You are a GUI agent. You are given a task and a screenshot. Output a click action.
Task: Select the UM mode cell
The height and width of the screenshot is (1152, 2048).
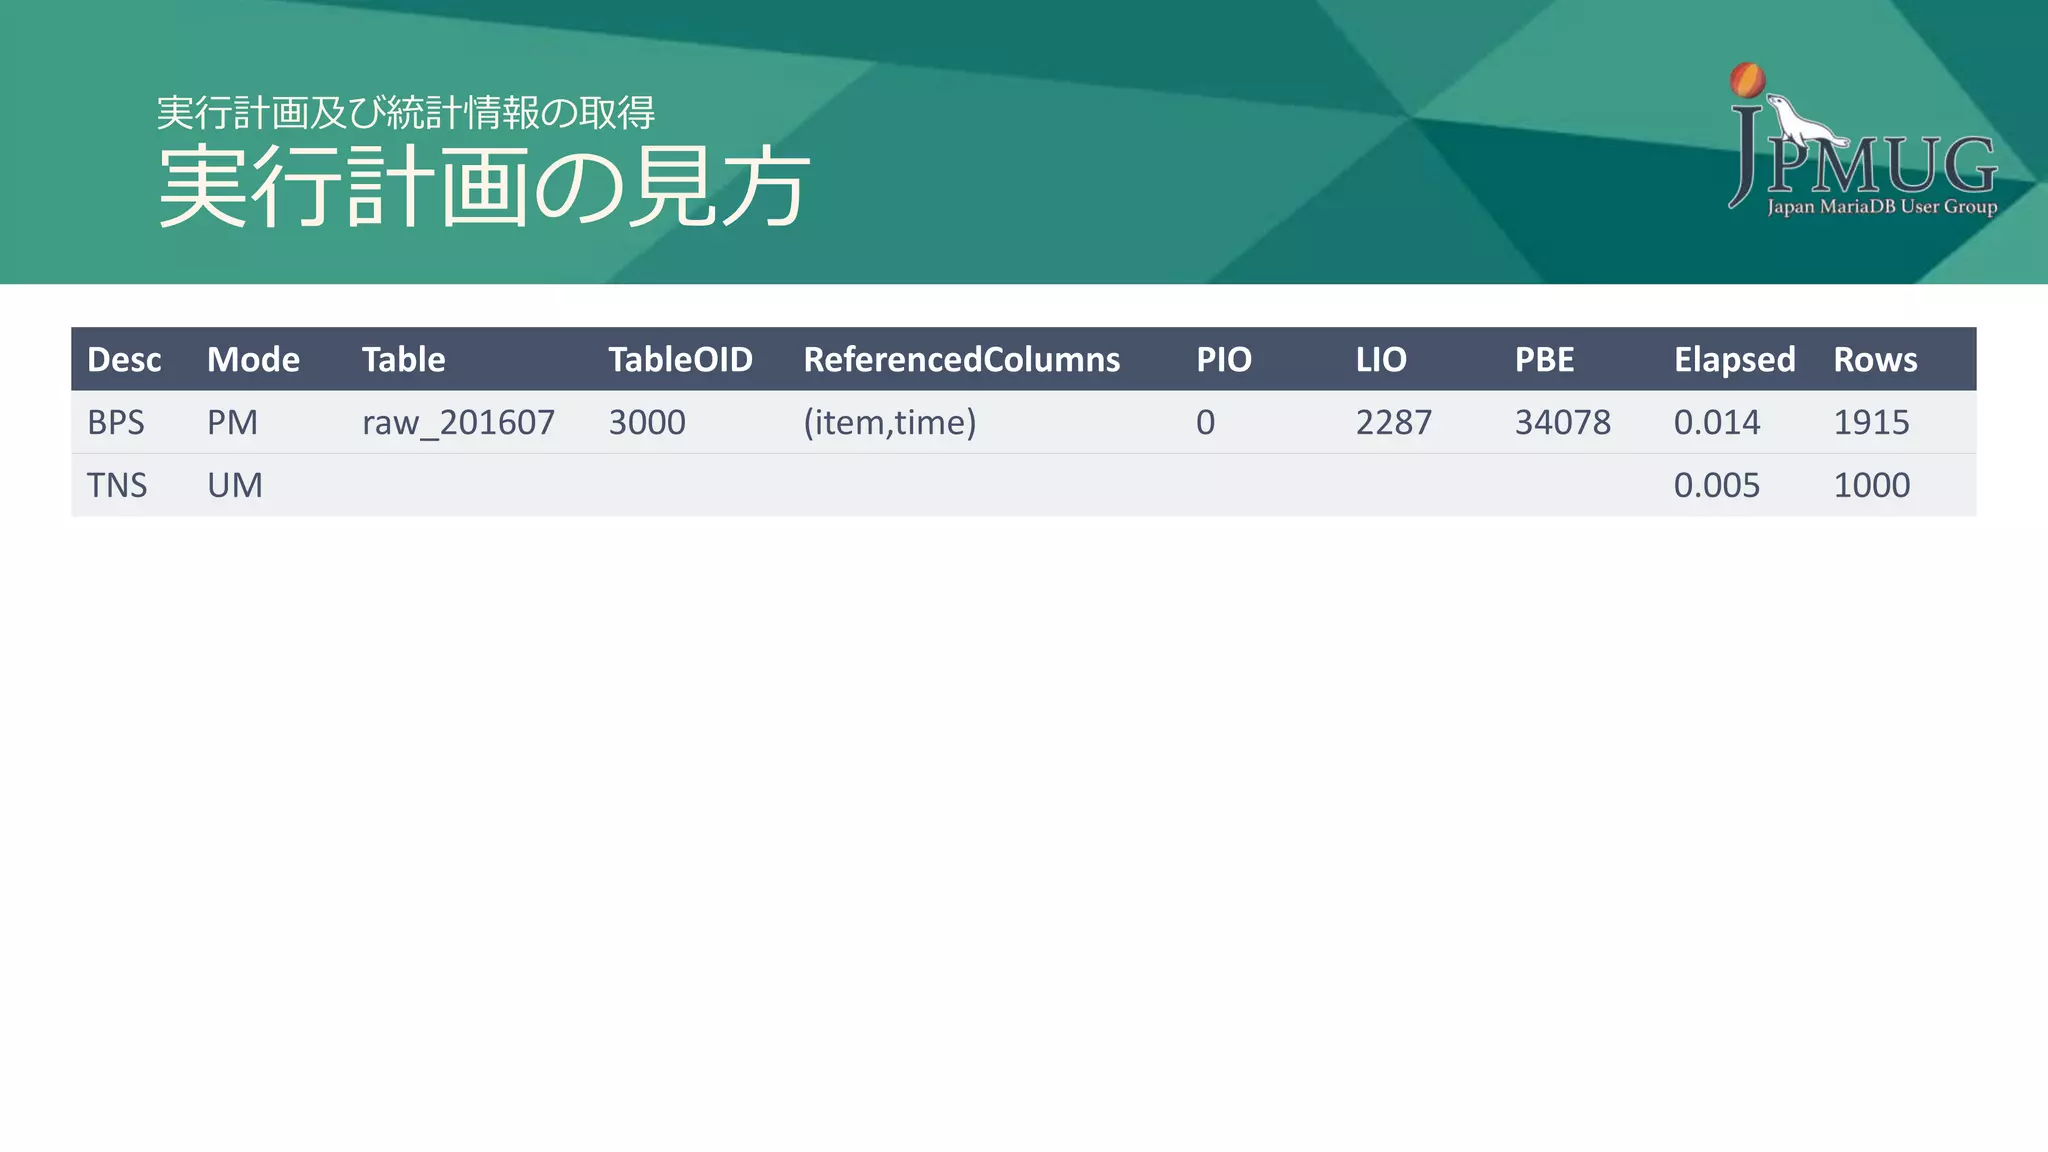click(235, 485)
